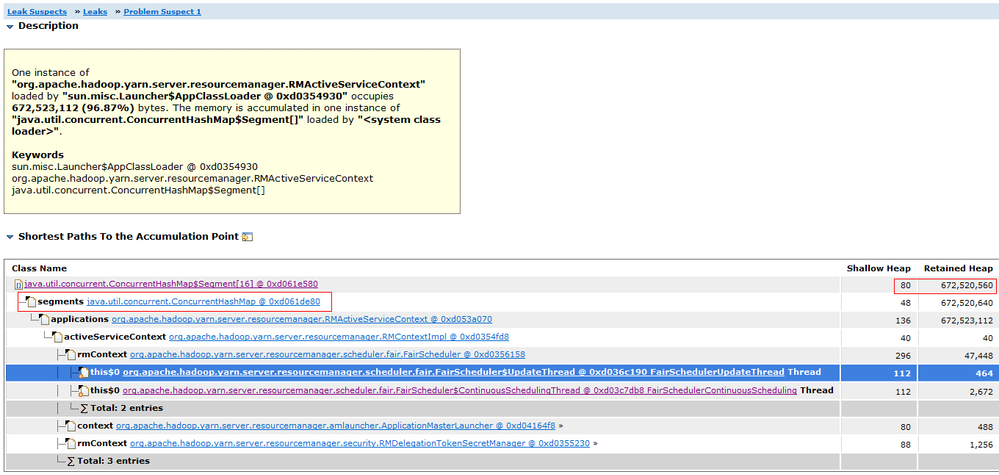Click thread icon in FairSchedulerUpdateThread row
The height and width of the screenshot is (475, 999).
click(x=83, y=372)
